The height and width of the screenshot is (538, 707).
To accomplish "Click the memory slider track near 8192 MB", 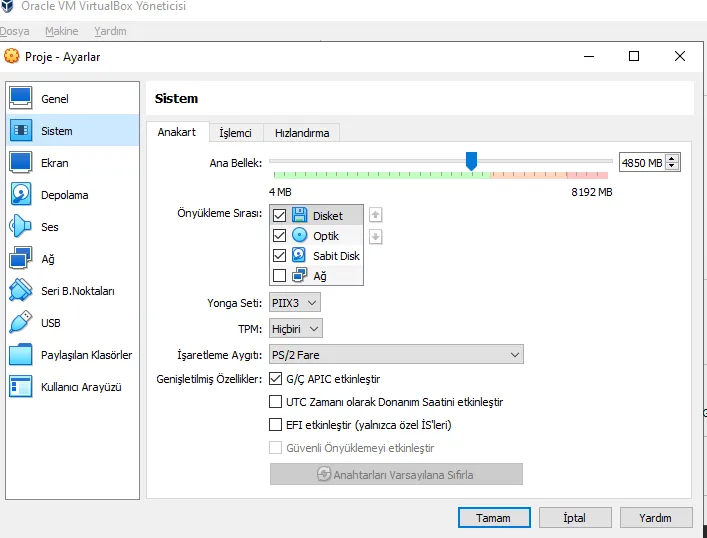I will (x=604, y=161).
